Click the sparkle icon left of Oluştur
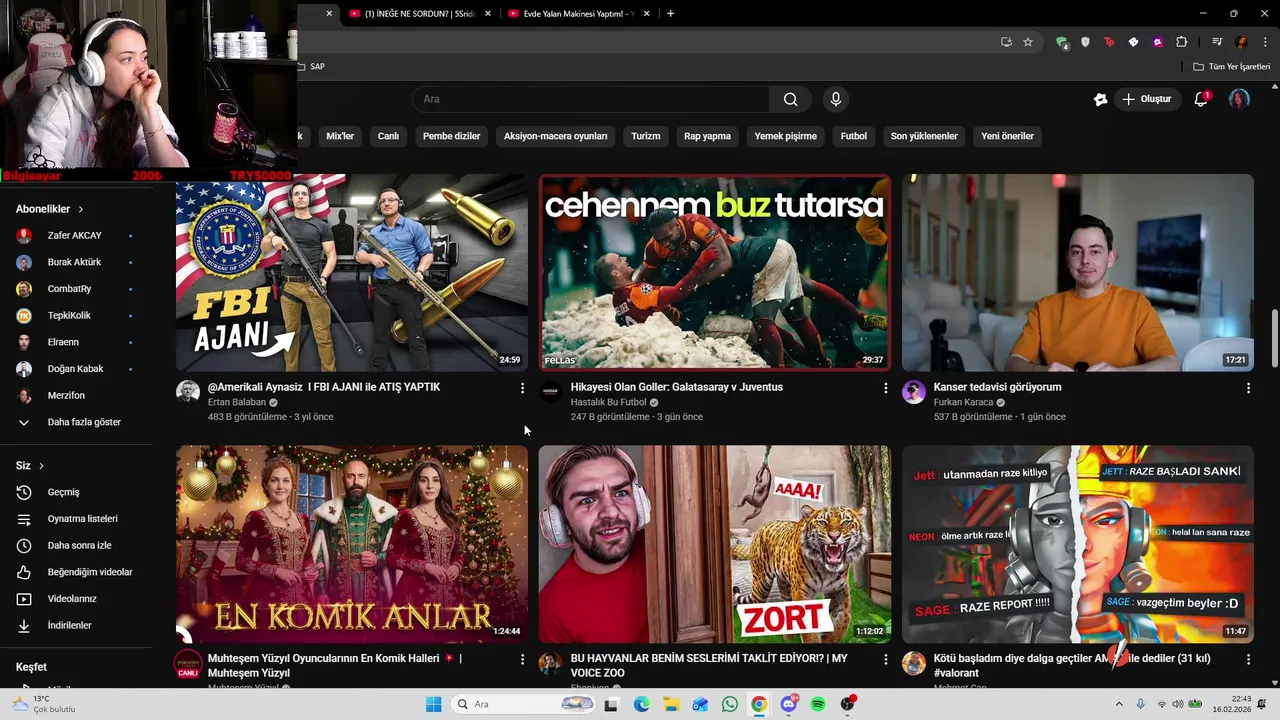The width and height of the screenshot is (1280, 720). pyautogui.click(x=1101, y=99)
